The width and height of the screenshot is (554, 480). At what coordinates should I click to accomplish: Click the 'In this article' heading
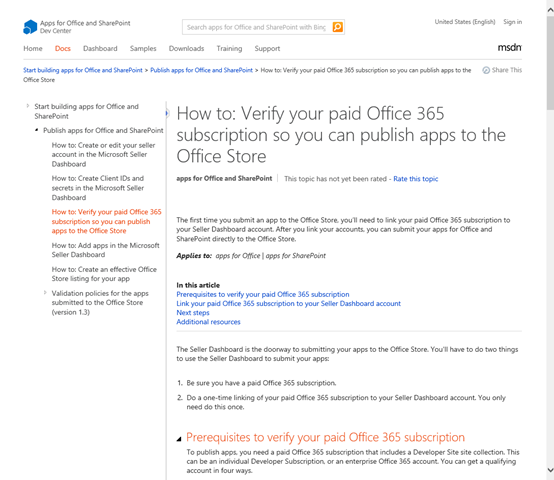(x=198, y=285)
